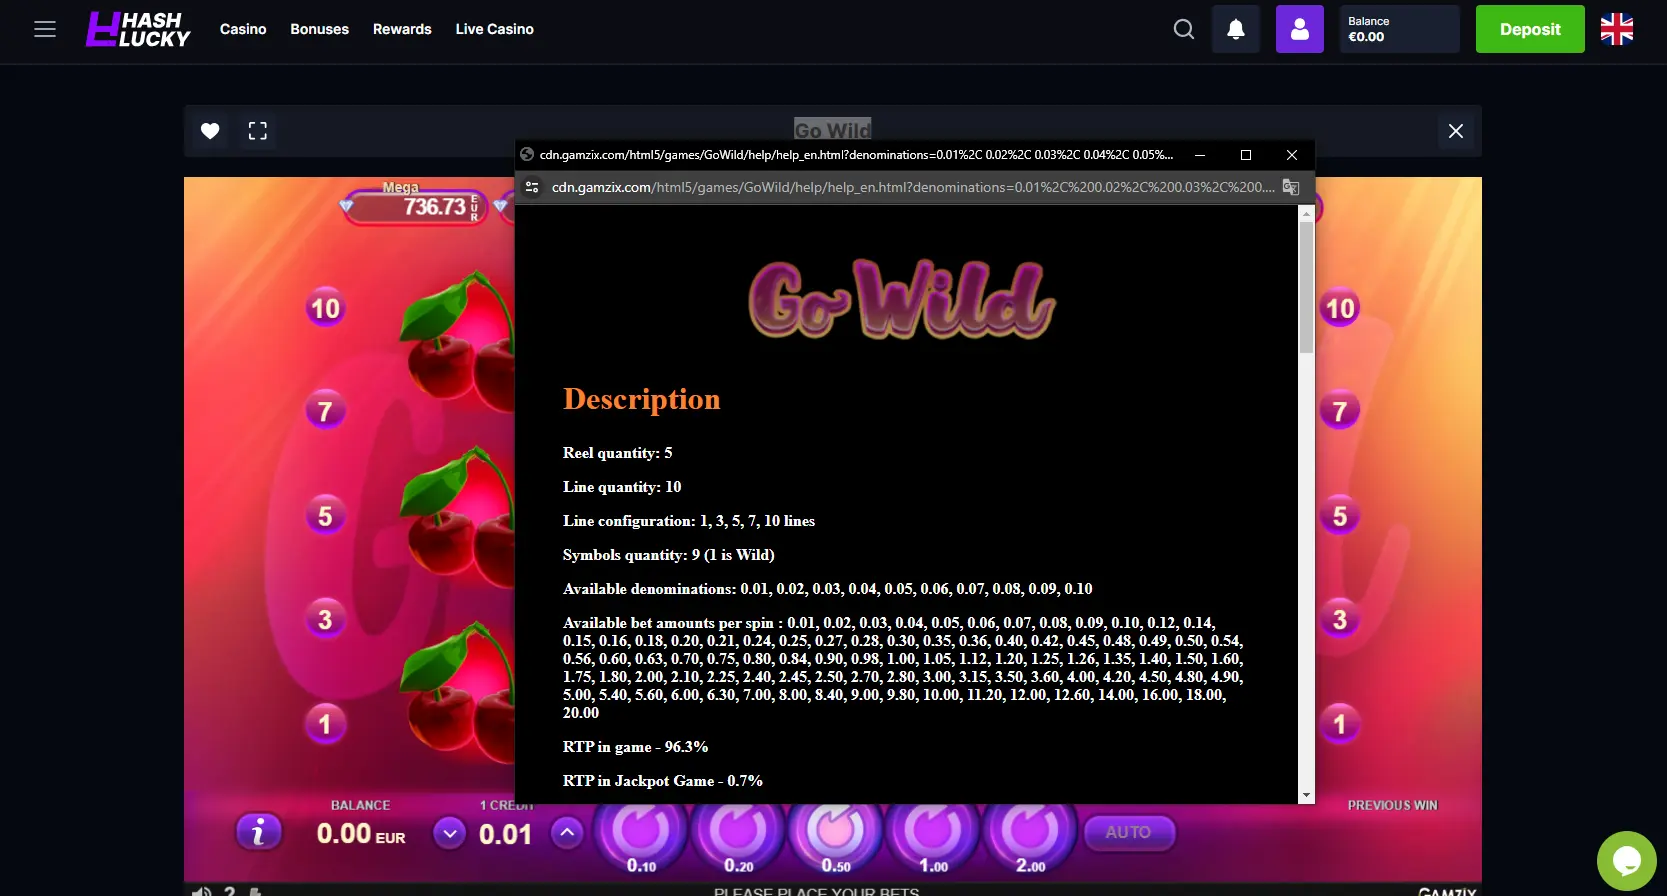Open the Bonuses menu
Screen dimensions: 1667x896
pos(320,29)
